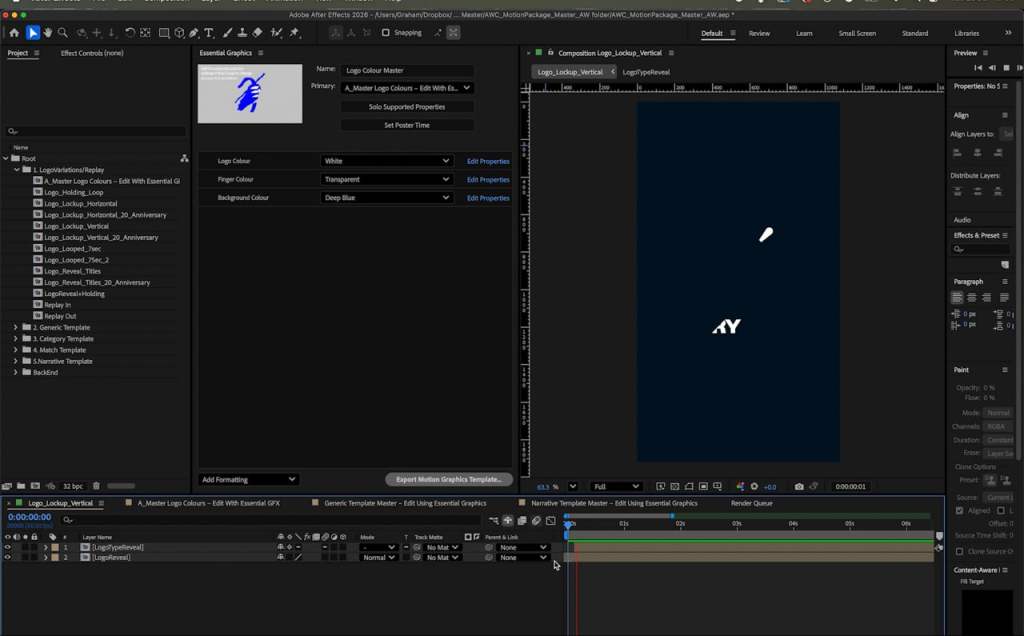
Task: Open the Project panel menu icon
Action: point(37,53)
